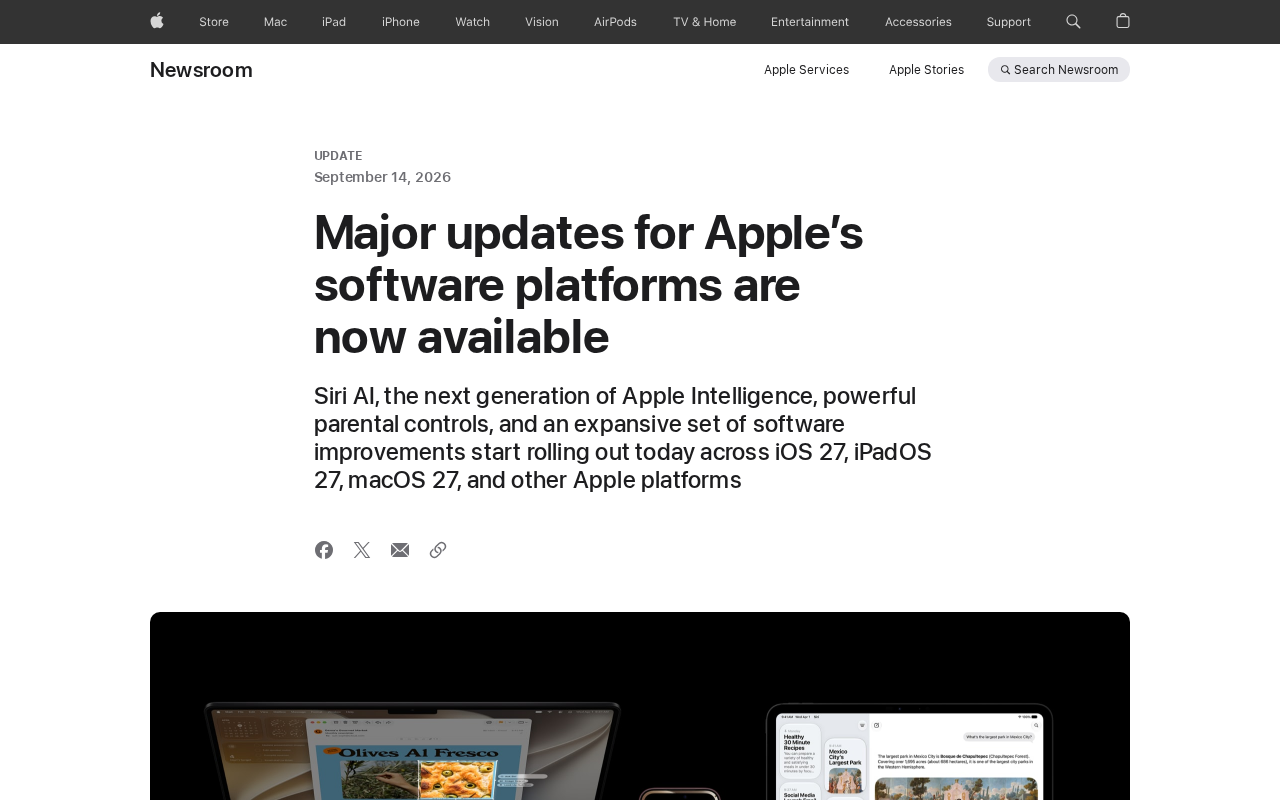This screenshot has height=800, width=1280.
Task: Open the Mac menu
Action: [275, 22]
